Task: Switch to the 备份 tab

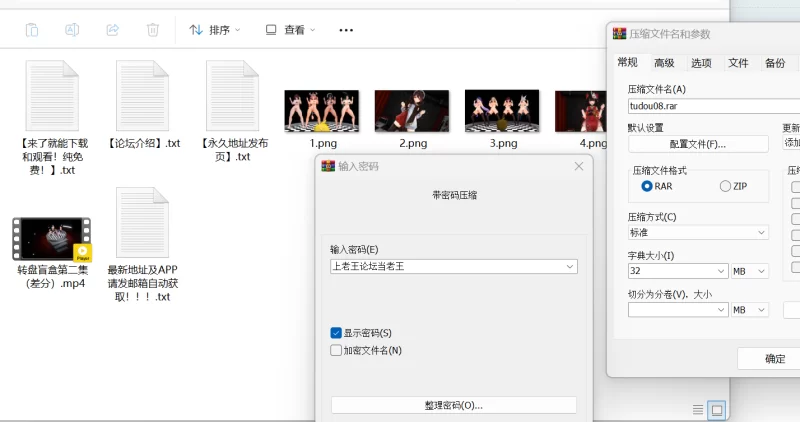Action: point(775,63)
